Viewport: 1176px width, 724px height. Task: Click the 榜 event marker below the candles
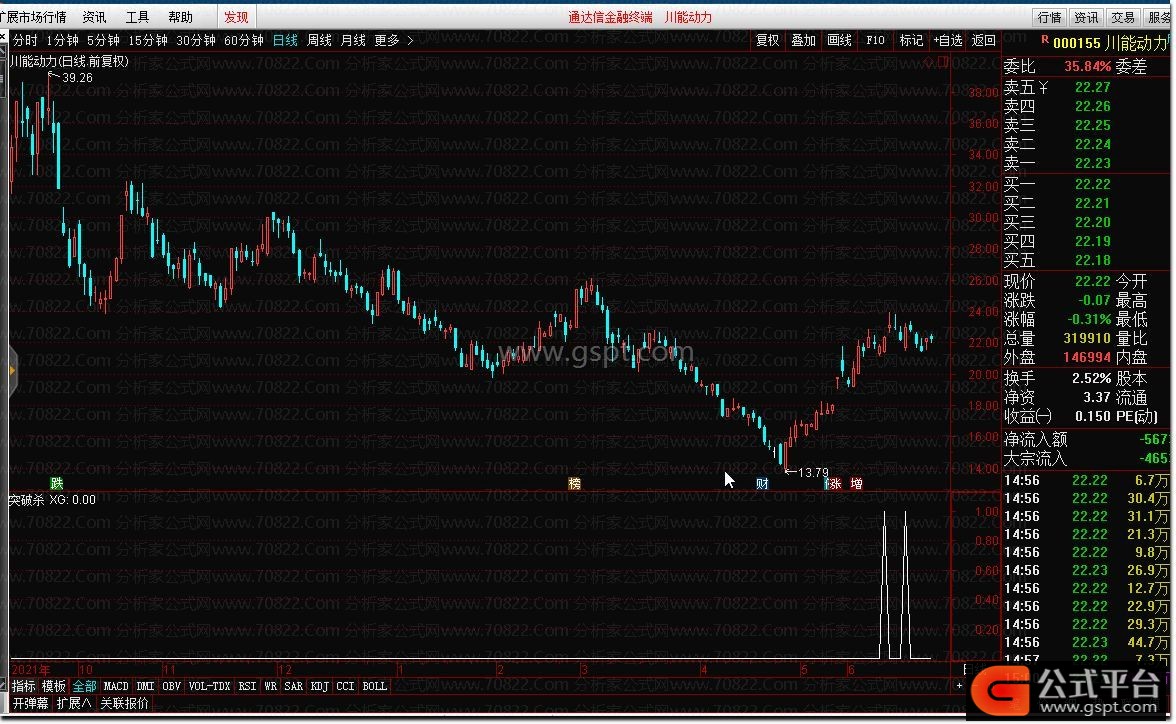pos(574,483)
